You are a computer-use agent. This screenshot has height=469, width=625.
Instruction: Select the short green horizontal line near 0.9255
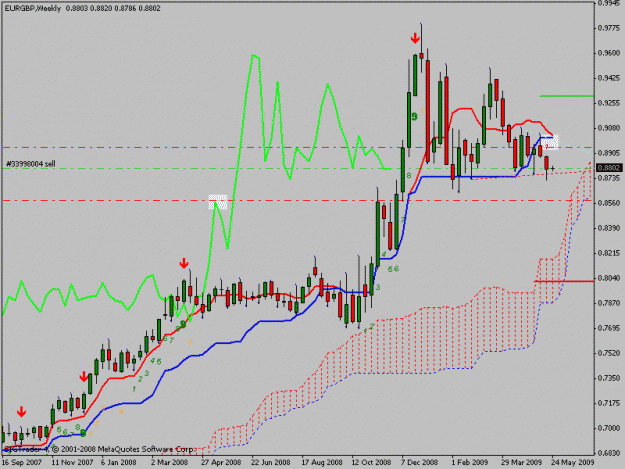[566, 96]
